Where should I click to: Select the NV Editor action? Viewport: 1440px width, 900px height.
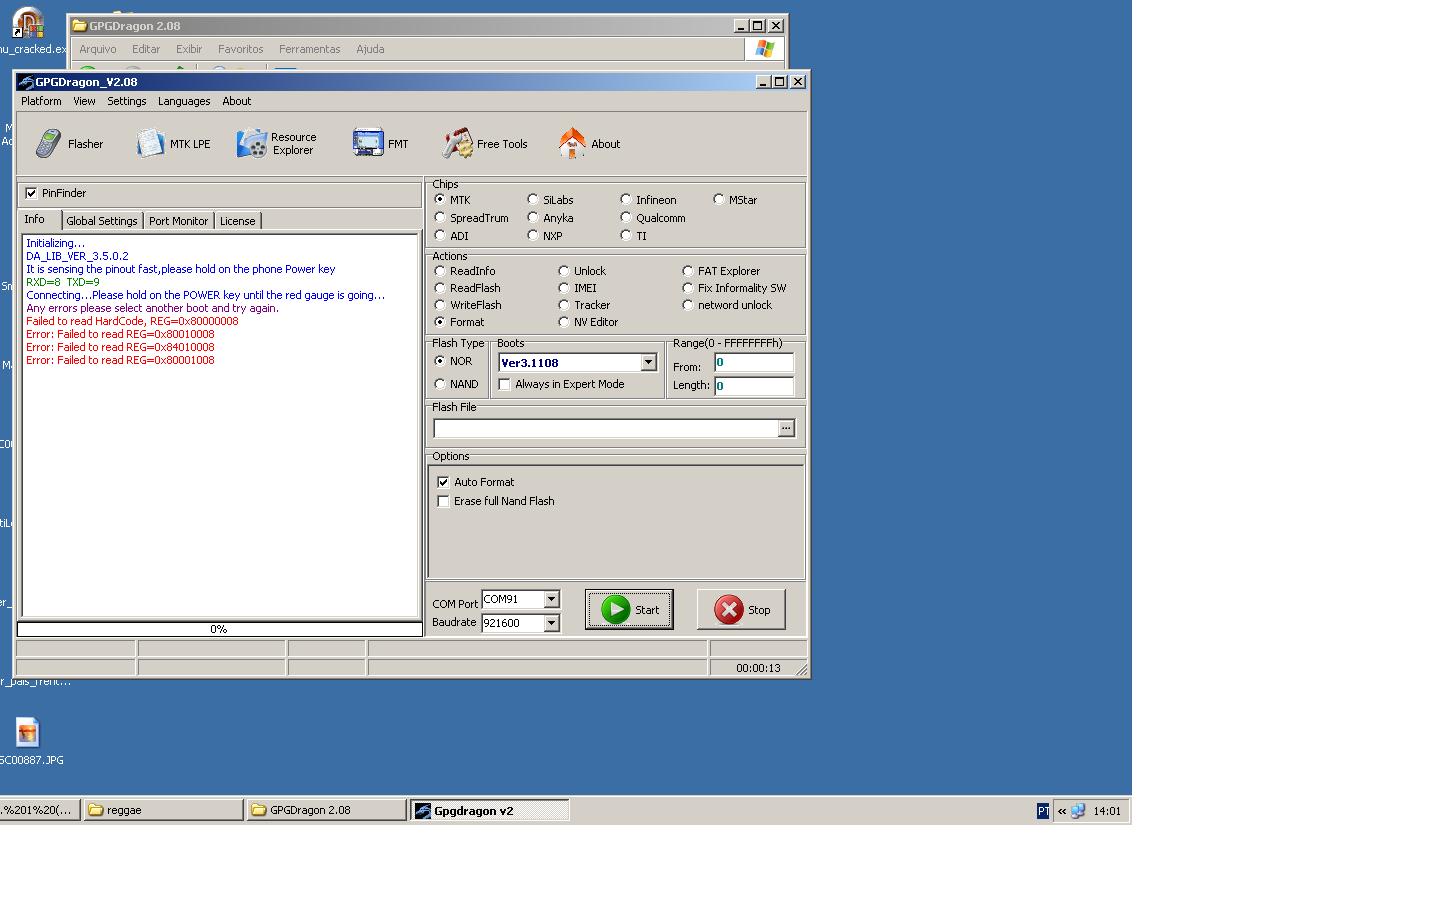(x=564, y=322)
